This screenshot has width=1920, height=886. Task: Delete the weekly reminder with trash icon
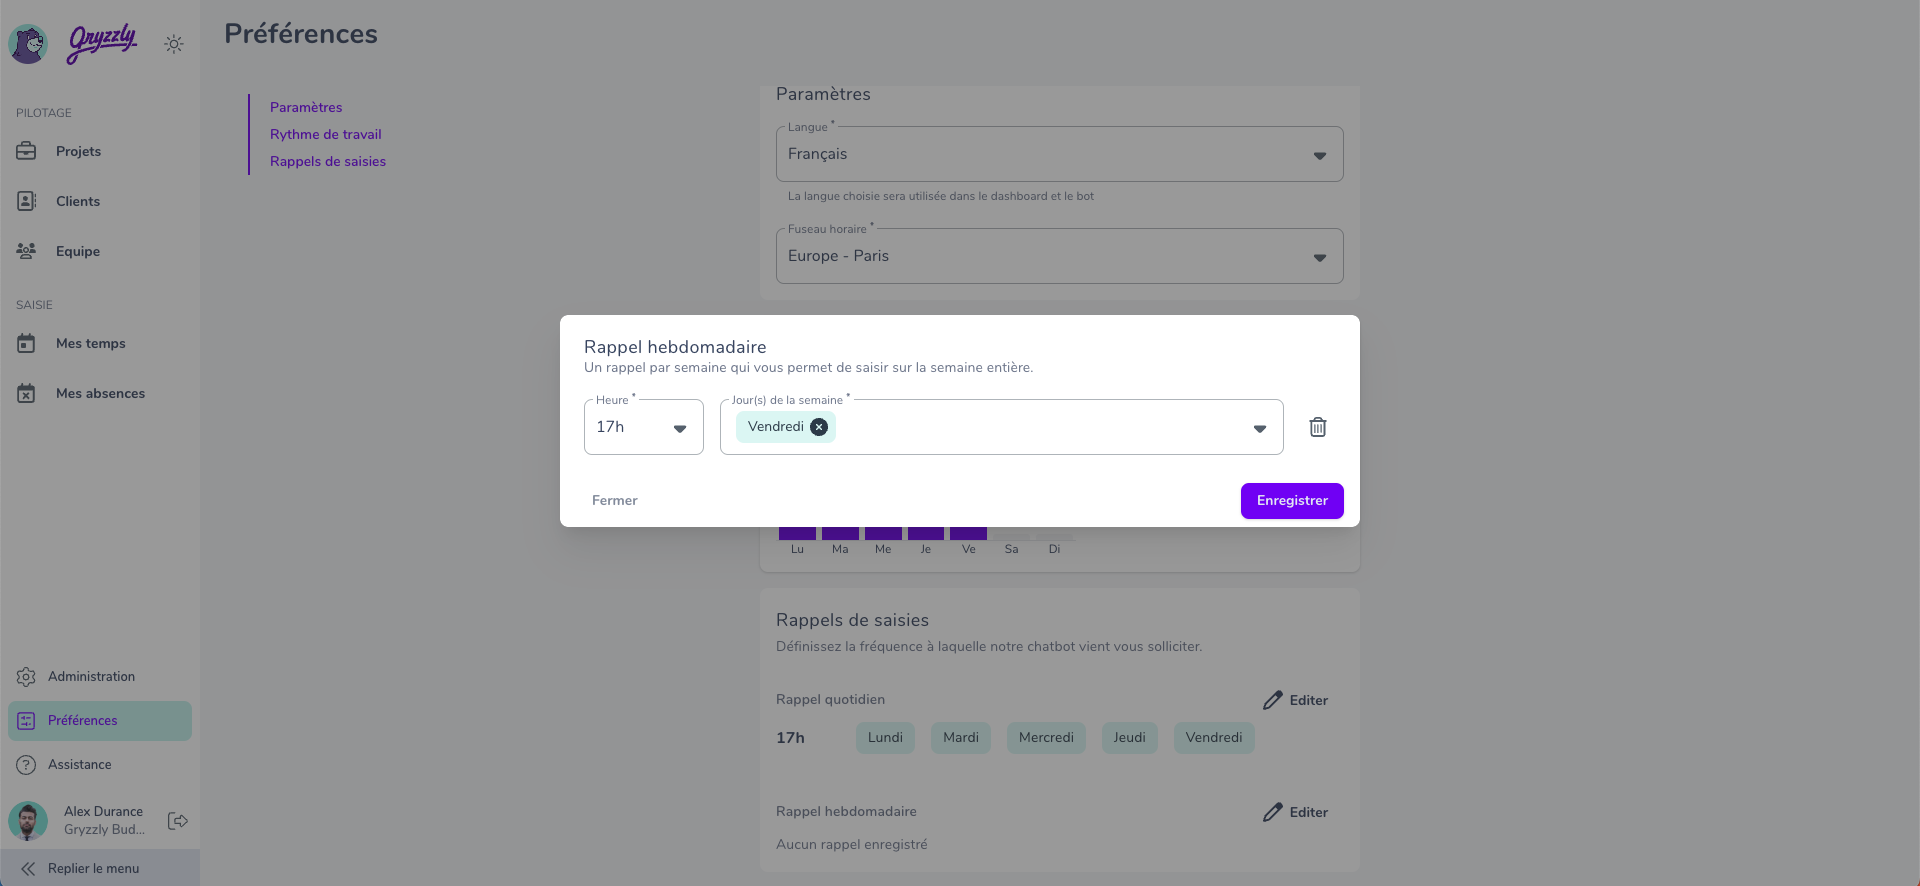coord(1318,427)
